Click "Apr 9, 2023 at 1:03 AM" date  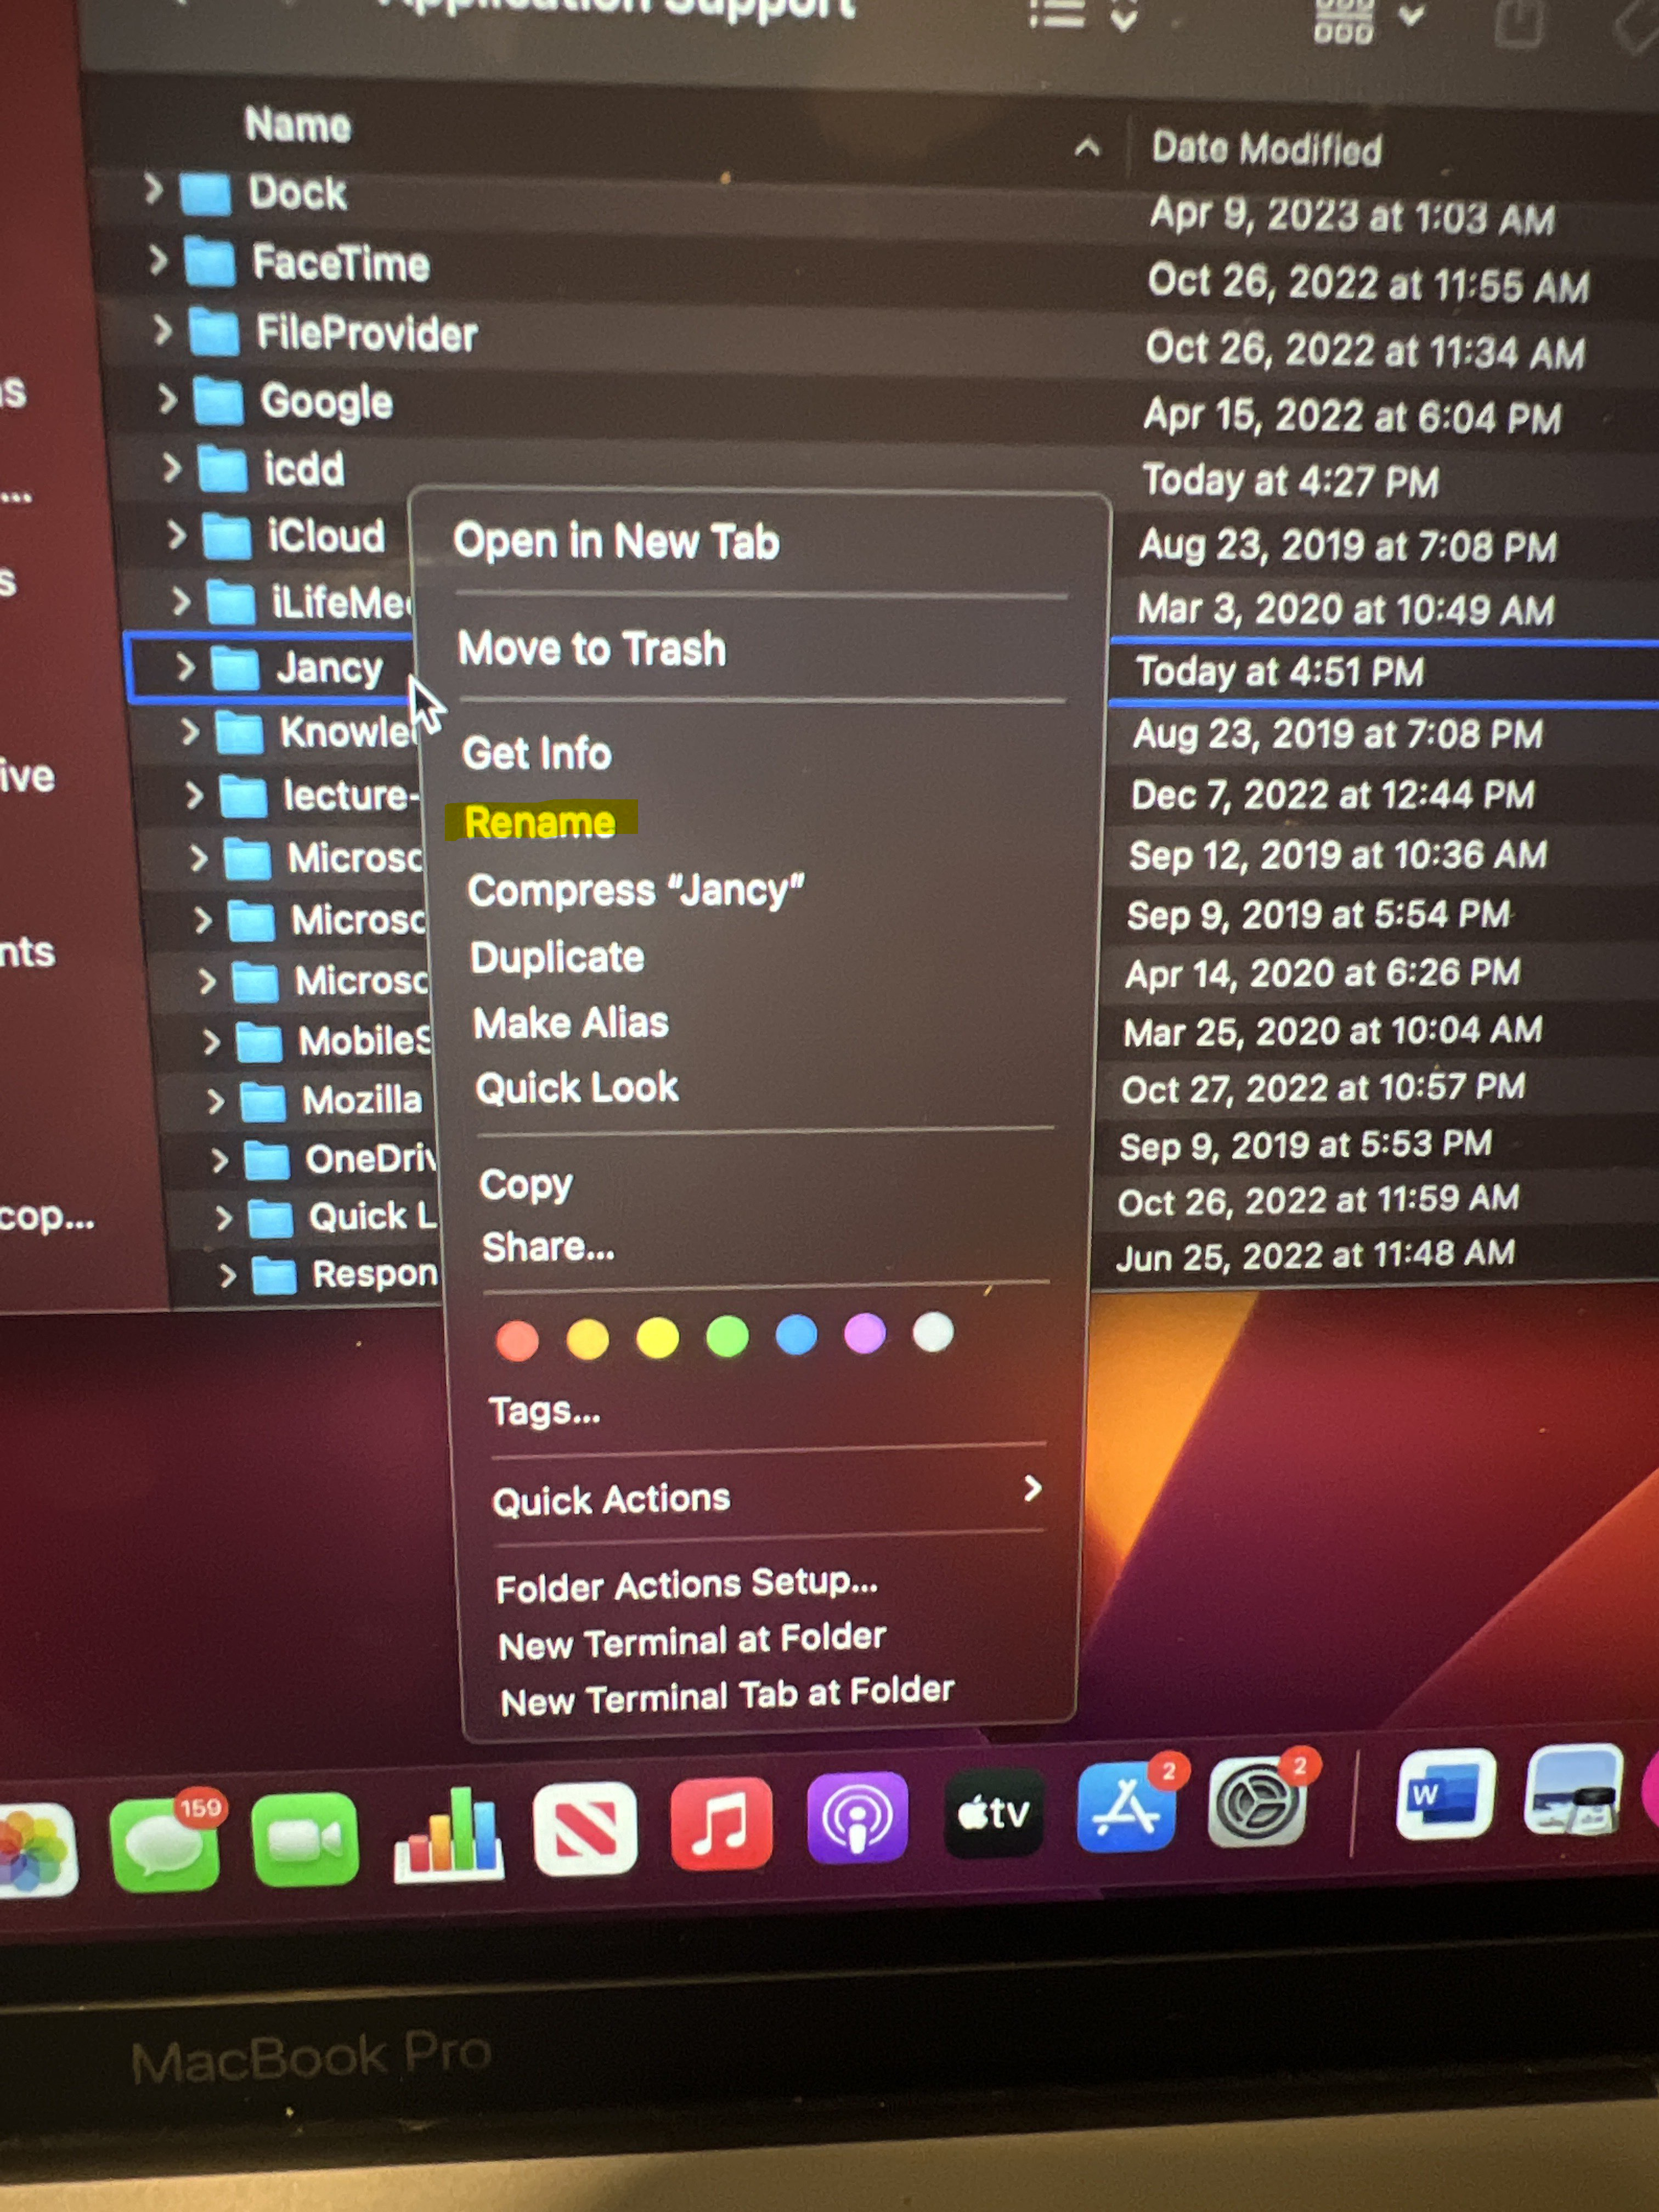pyautogui.click(x=1352, y=216)
